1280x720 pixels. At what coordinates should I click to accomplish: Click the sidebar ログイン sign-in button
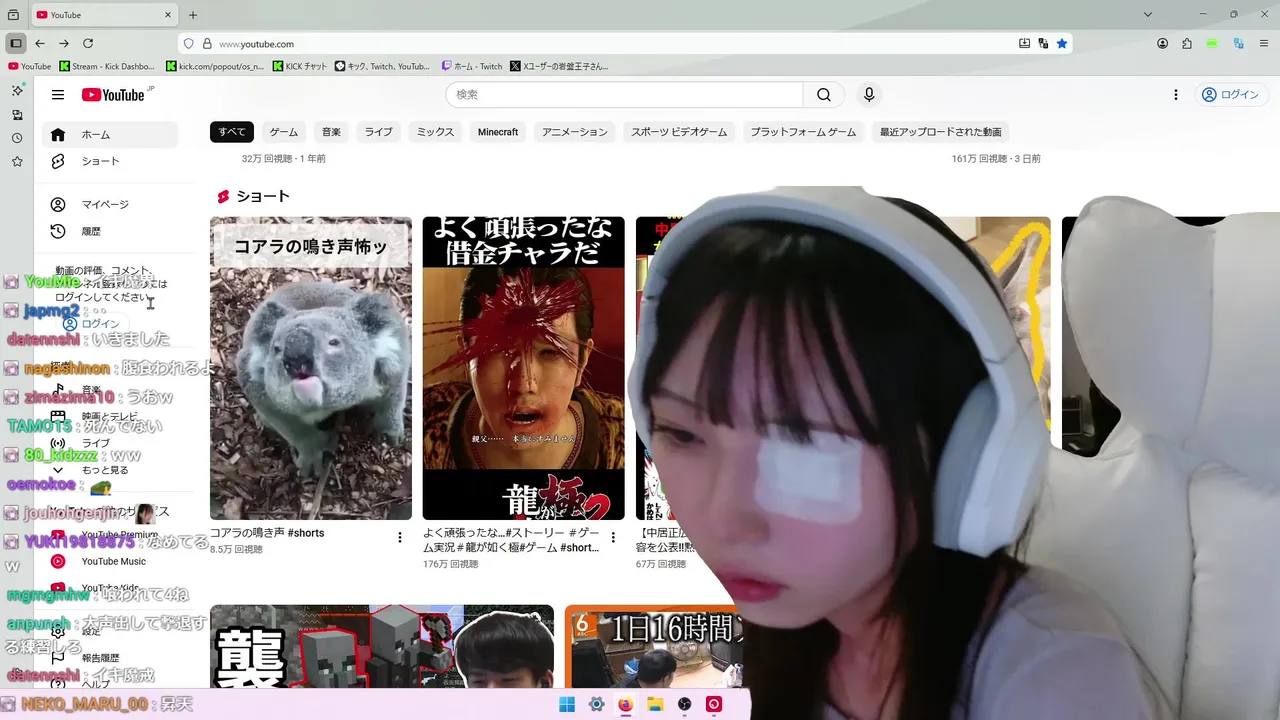[x=91, y=324]
